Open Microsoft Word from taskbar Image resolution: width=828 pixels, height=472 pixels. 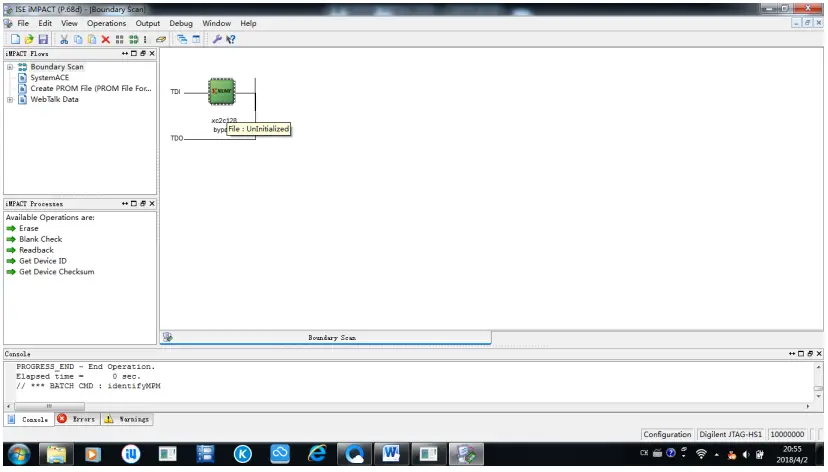391,454
